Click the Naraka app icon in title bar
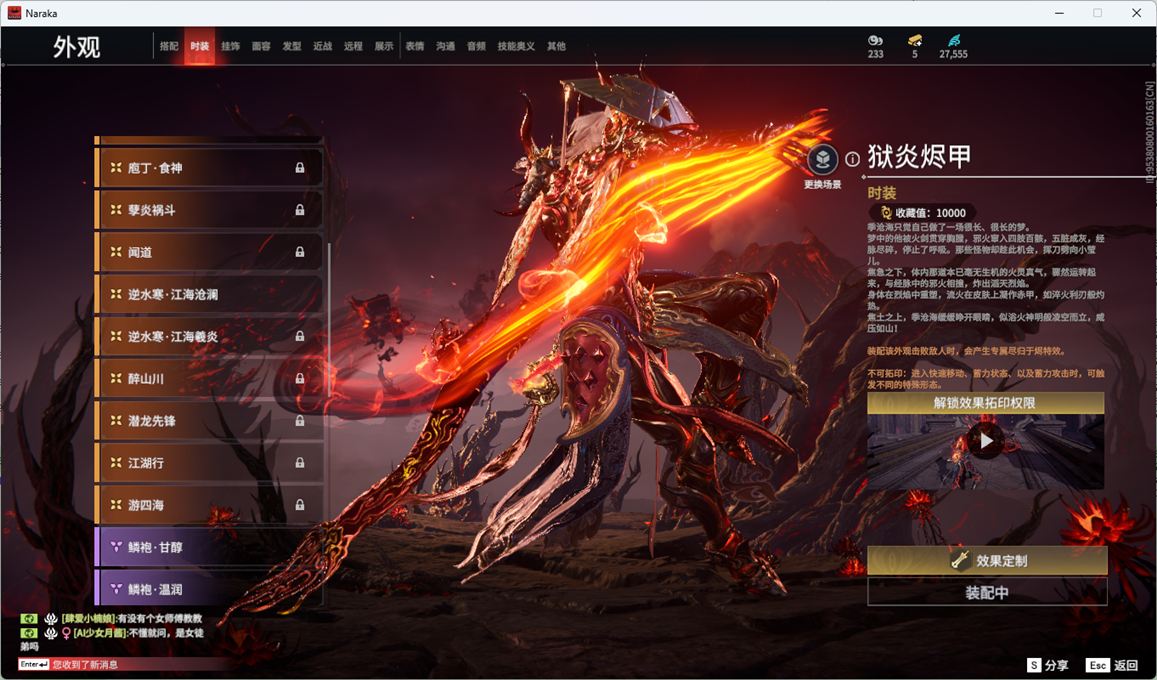The image size is (1157, 680). pyautogui.click(x=13, y=13)
